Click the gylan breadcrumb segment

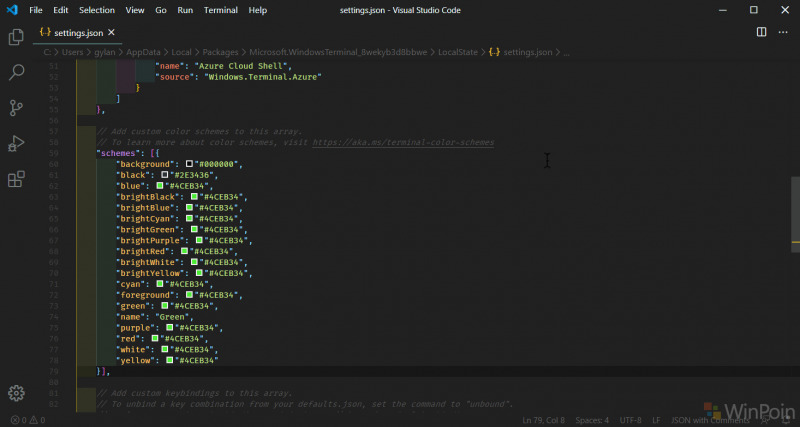point(105,52)
